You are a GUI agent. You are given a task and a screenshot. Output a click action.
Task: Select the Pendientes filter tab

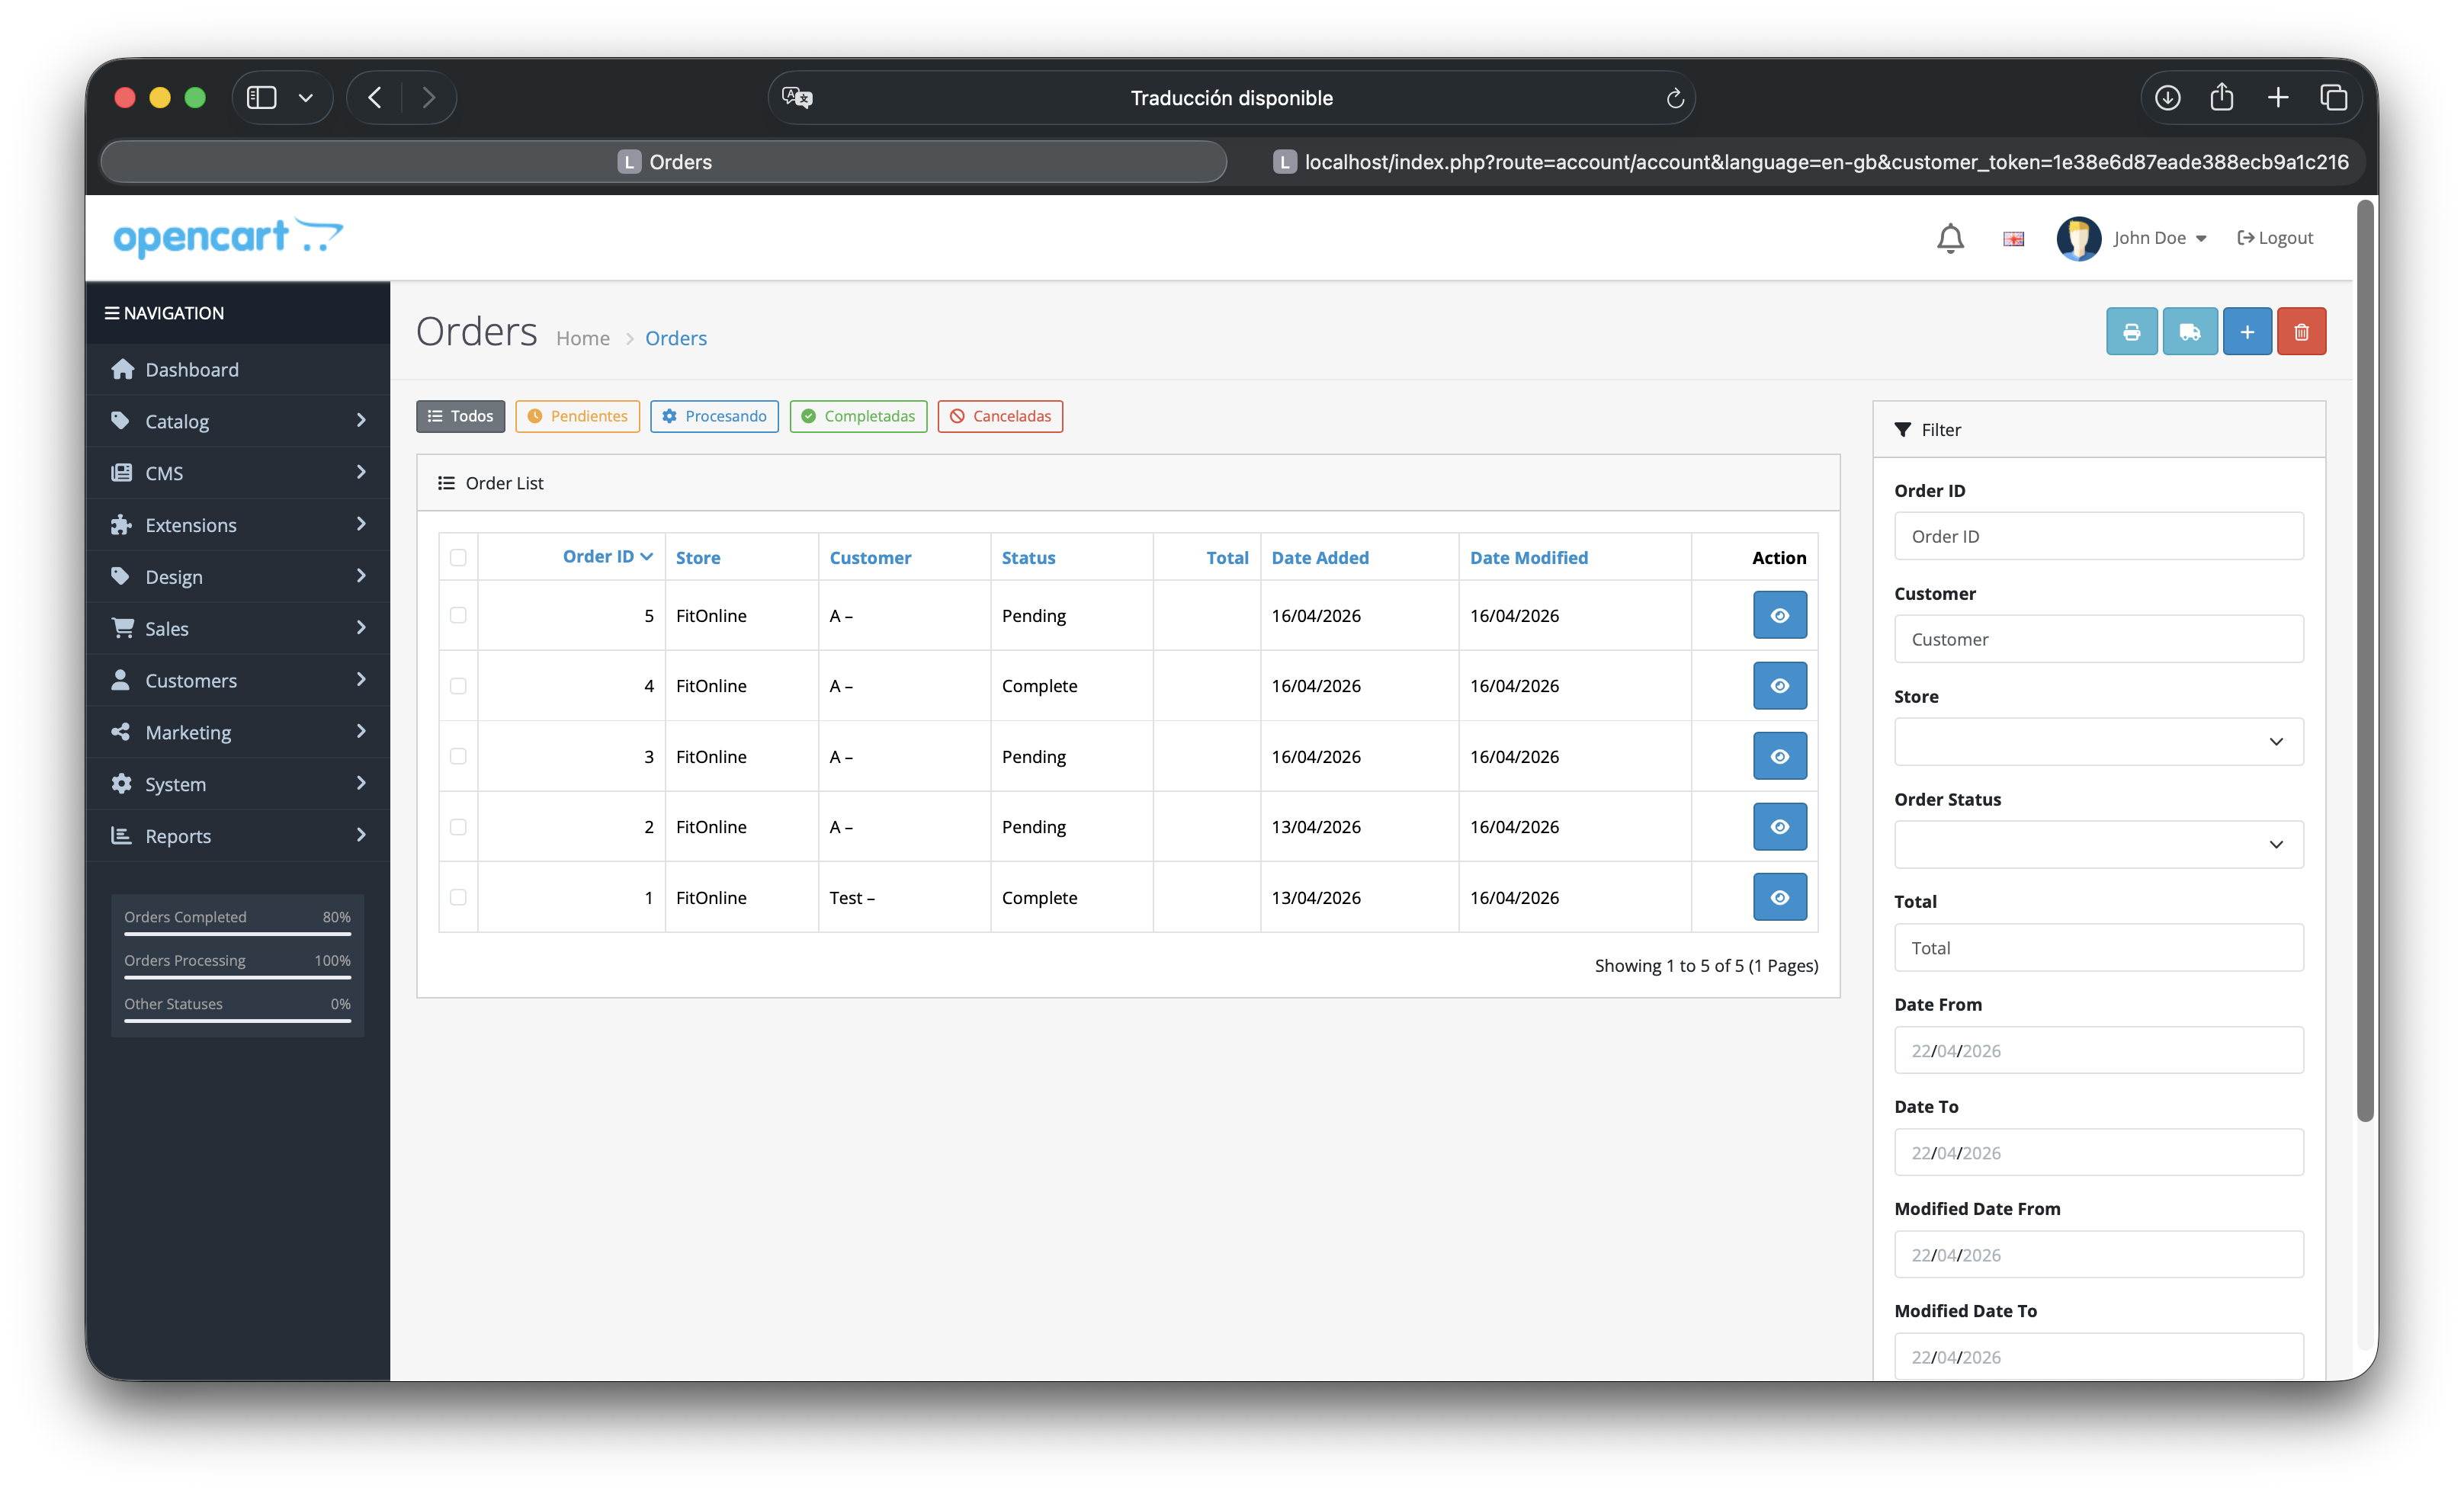coord(577,416)
